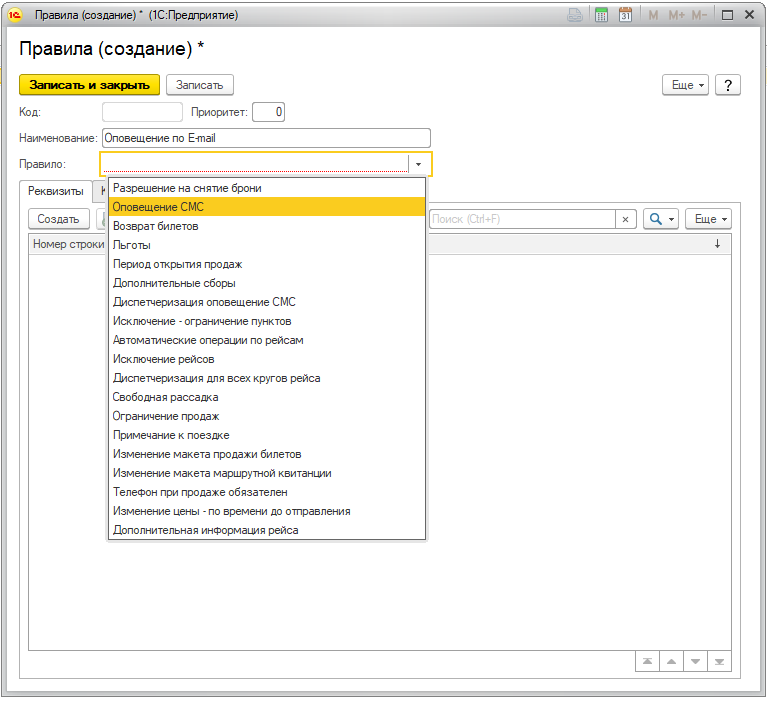Open the top Еще menu near help
767x701 pixels.
pyautogui.click(x=686, y=85)
